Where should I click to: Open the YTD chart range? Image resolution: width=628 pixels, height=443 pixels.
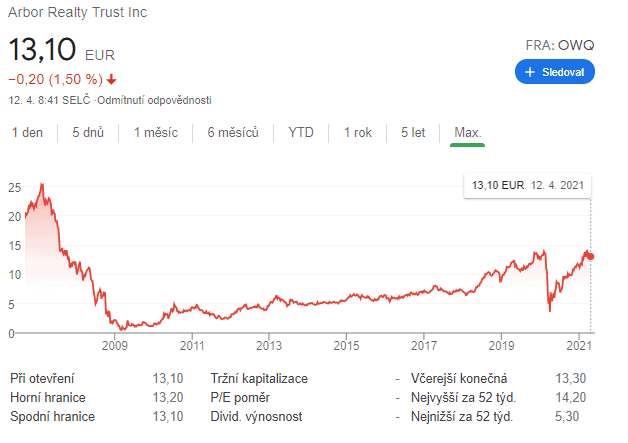[301, 132]
